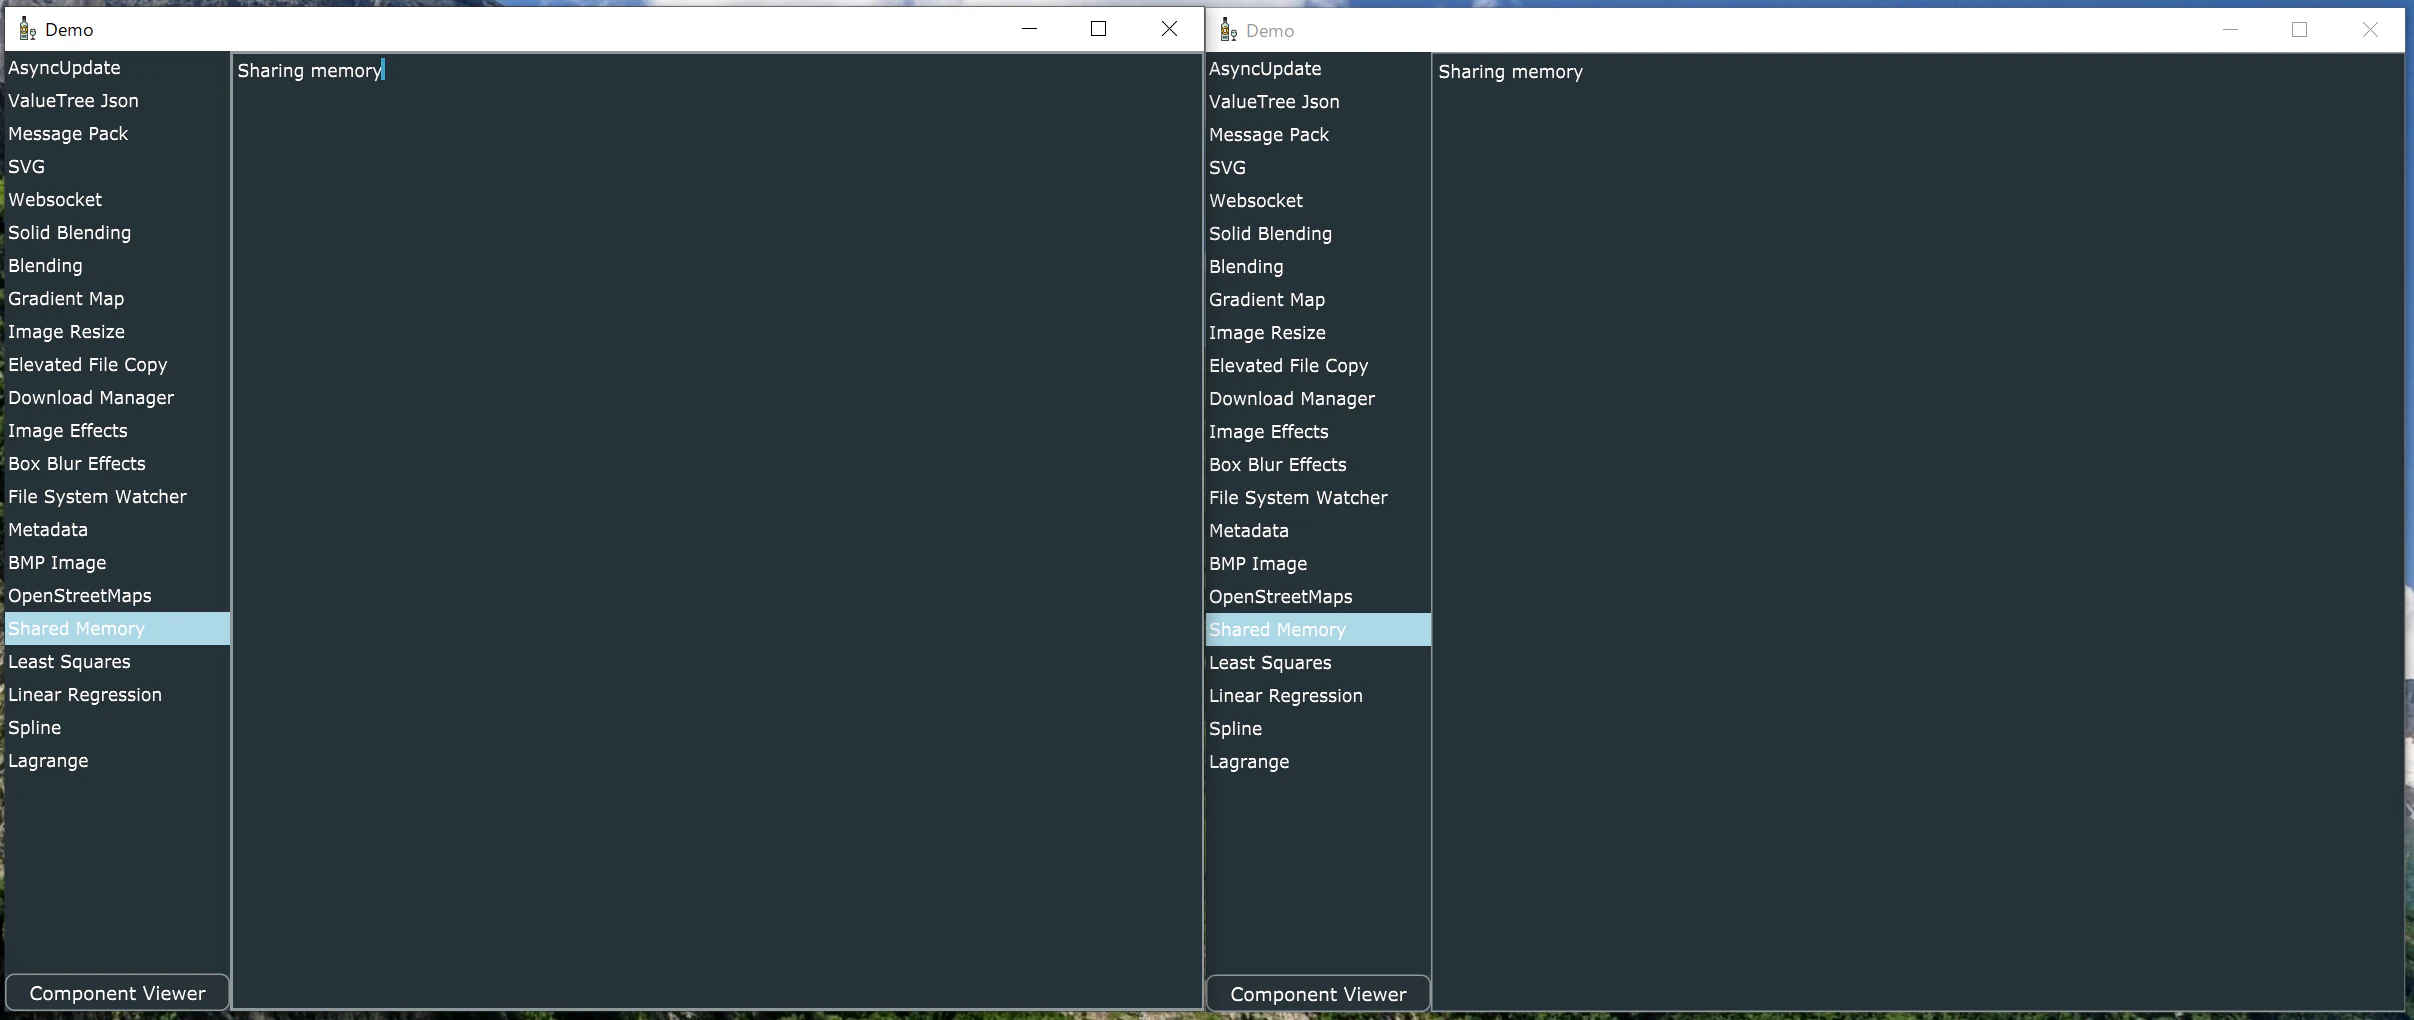Select Shared Memory row in right window
This screenshot has width=2414, height=1020.
[x=1319, y=630]
